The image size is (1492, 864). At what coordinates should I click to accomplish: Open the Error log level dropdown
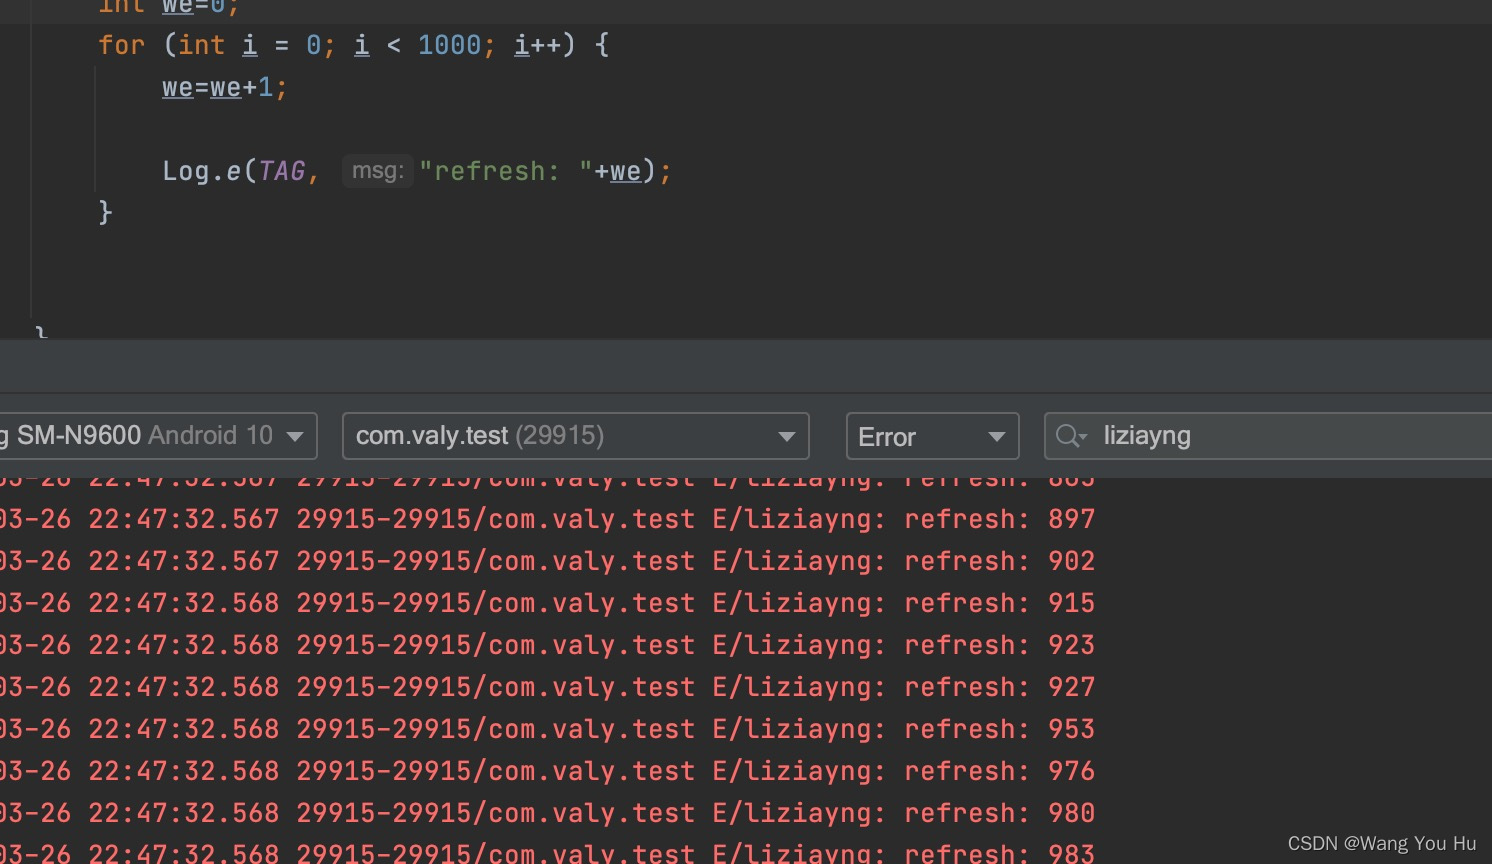click(x=932, y=436)
